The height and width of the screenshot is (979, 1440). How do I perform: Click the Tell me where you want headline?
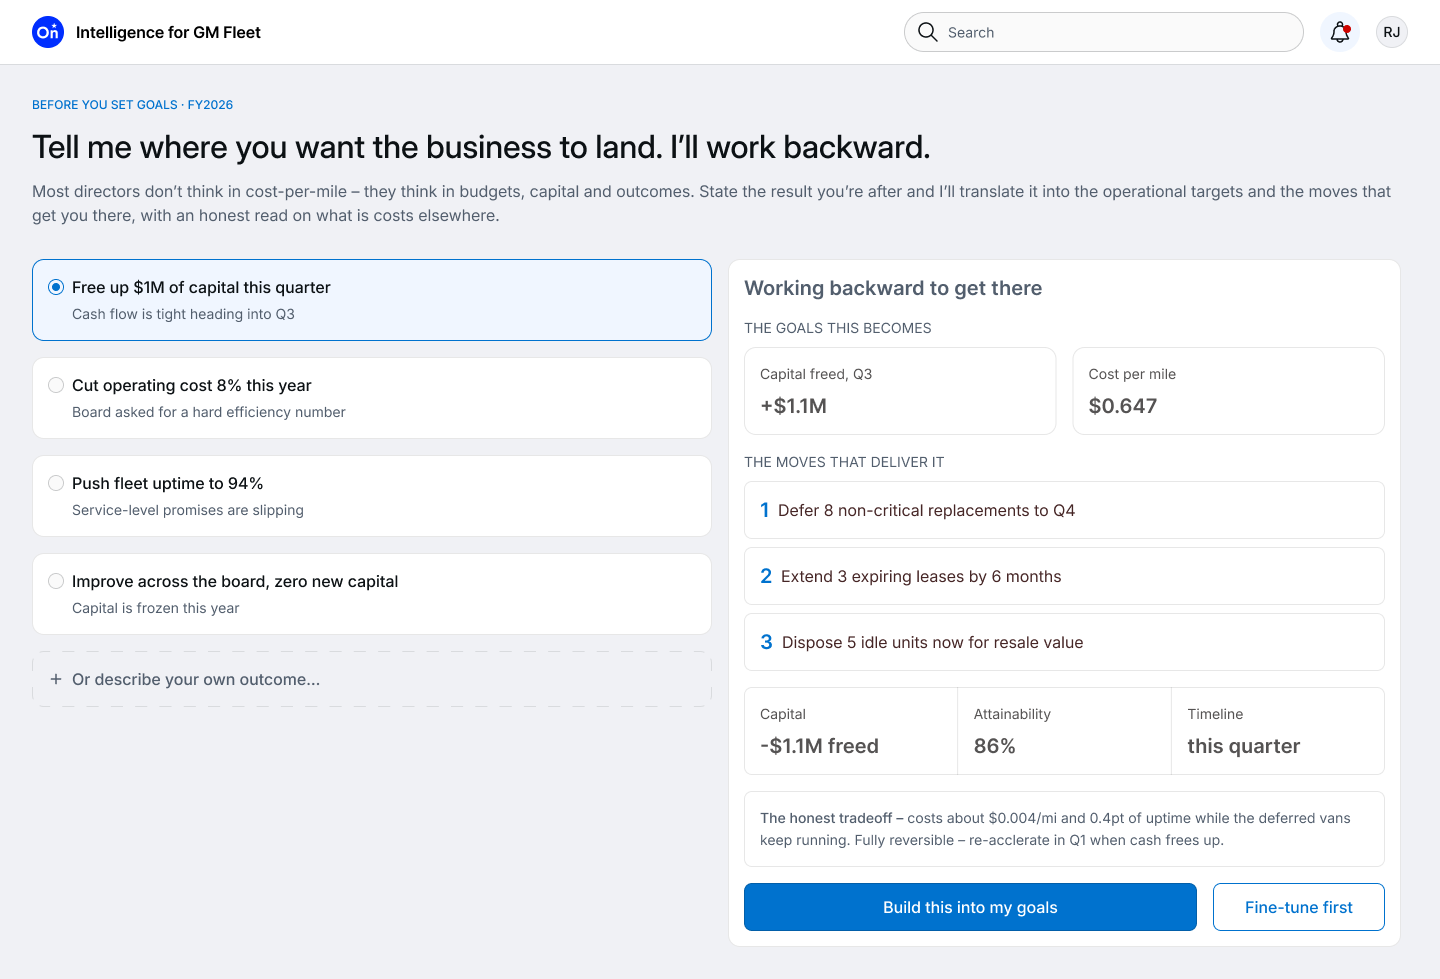click(x=481, y=147)
